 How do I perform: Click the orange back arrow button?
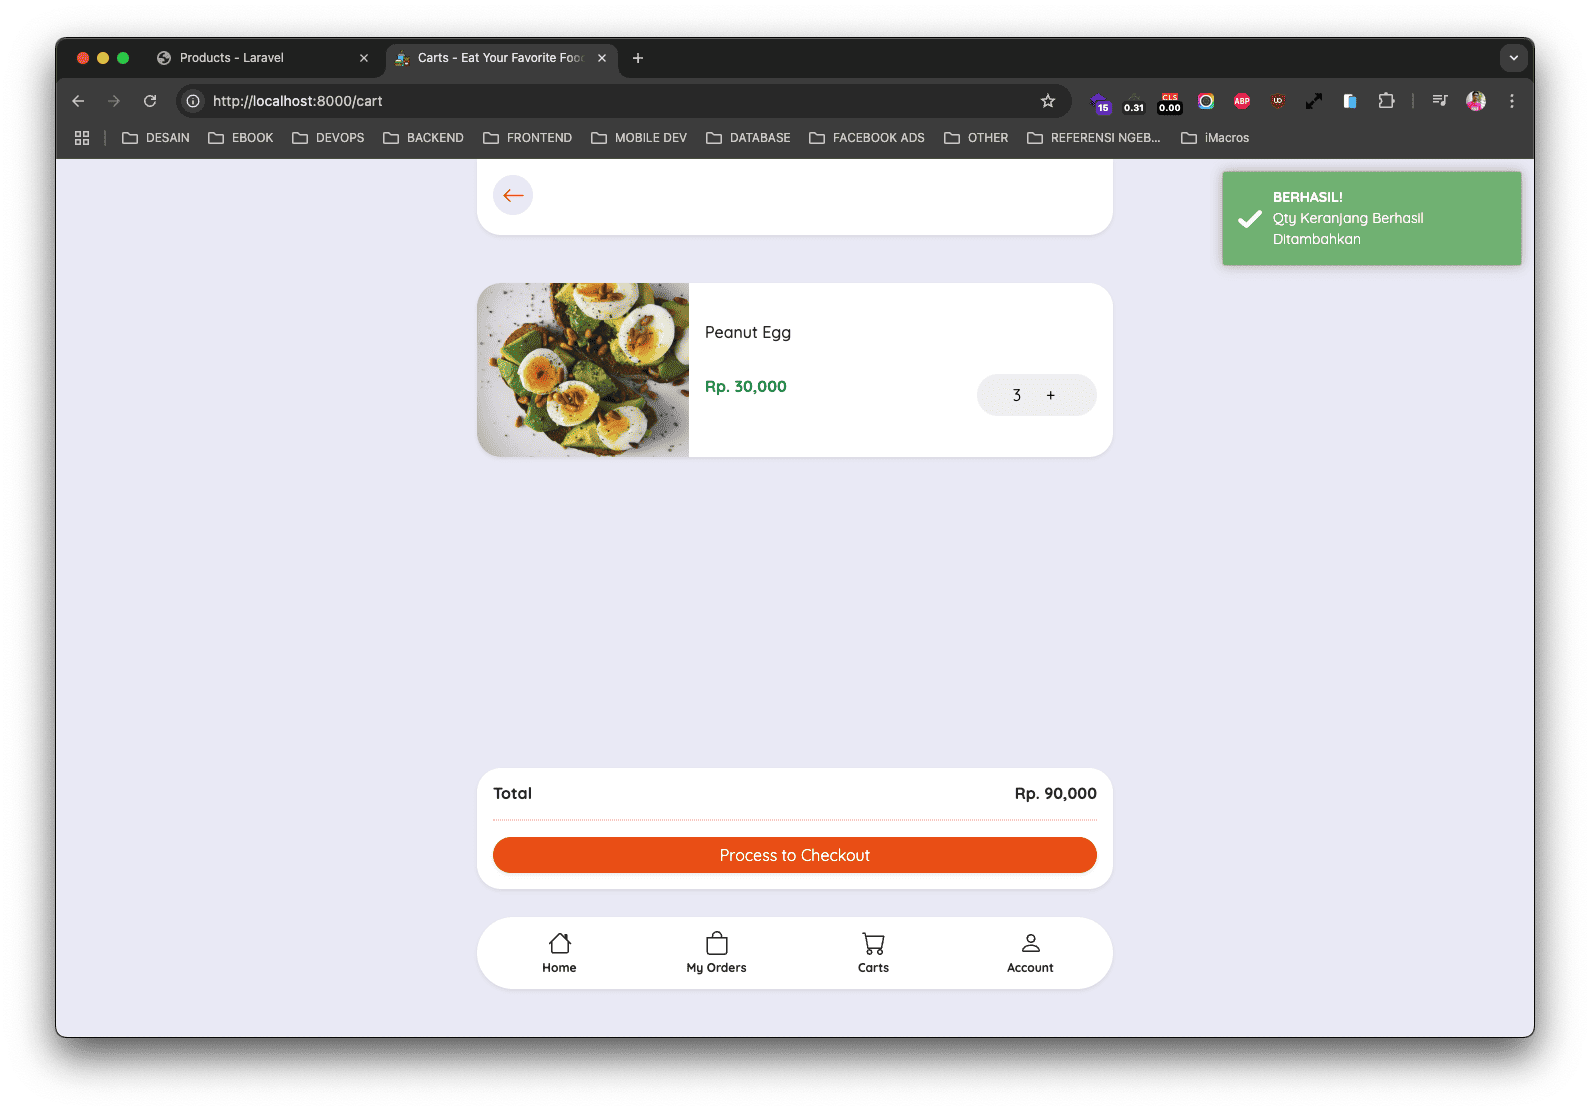[x=513, y=195]
